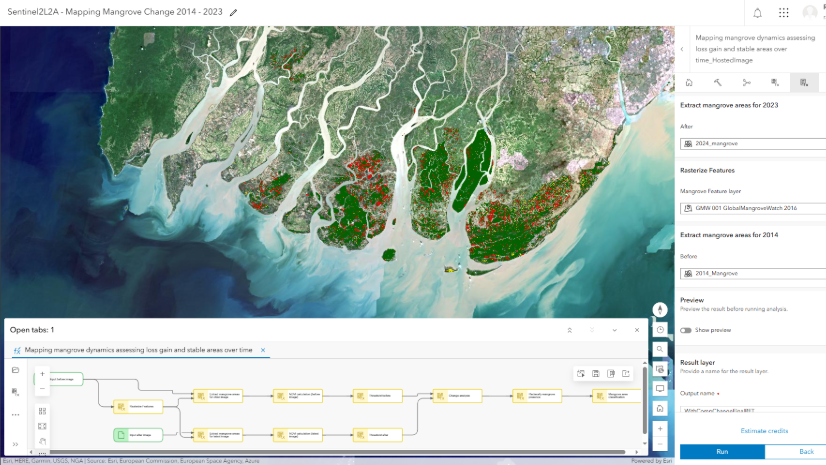Viewport: 826px width, 465px height.
Task: Select the Change analysis node
Action: pos(457,395)
